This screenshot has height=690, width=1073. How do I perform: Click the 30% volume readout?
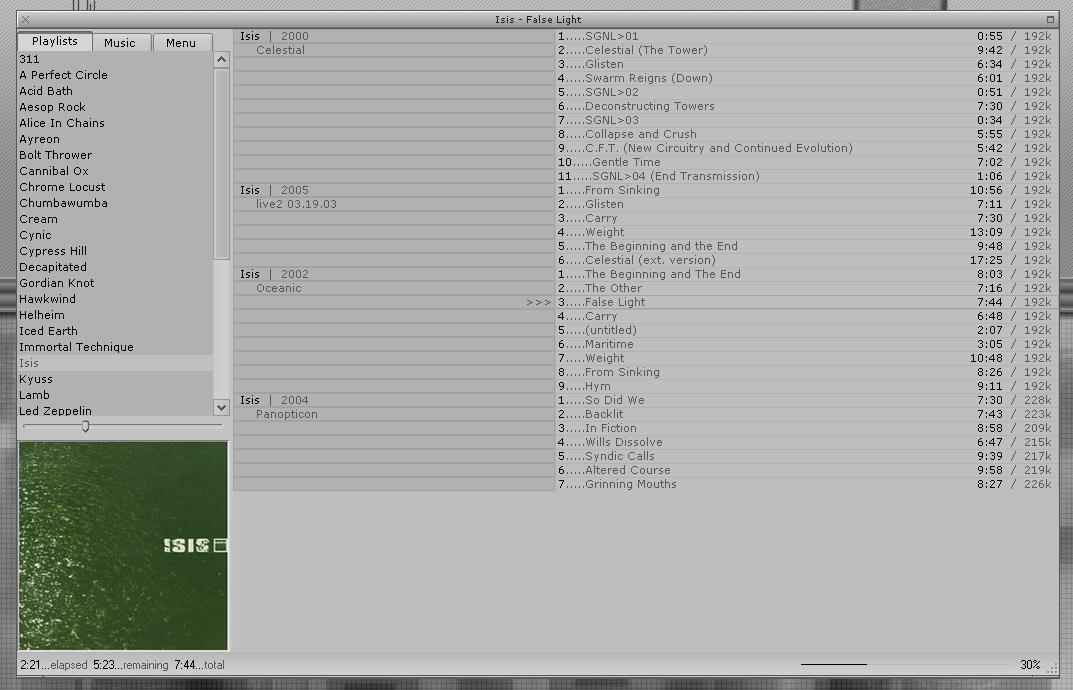tap(1030, 665)
